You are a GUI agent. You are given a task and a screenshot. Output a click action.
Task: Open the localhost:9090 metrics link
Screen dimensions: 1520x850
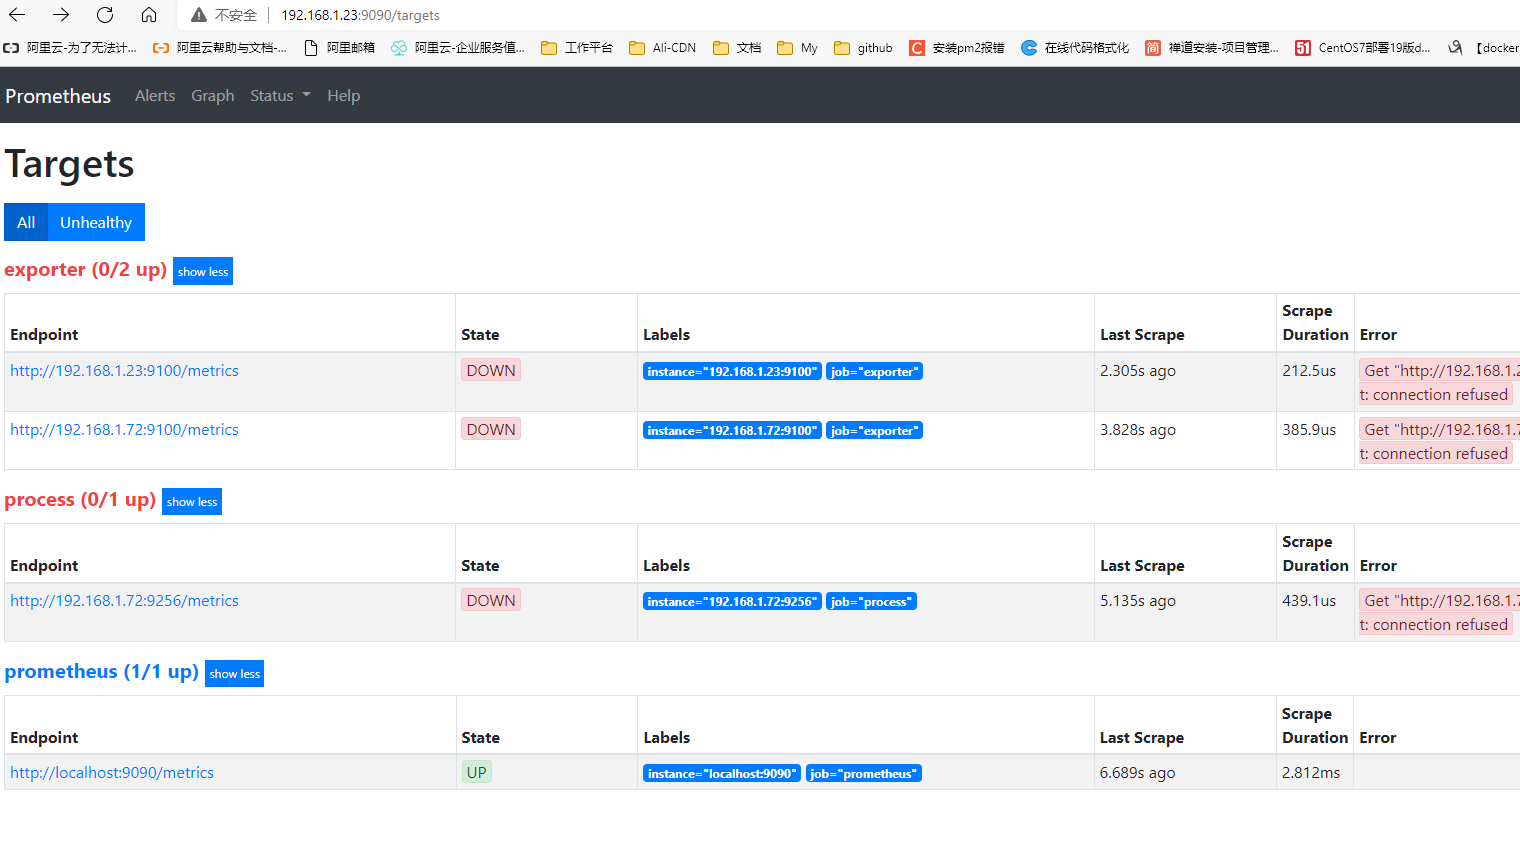pyautogui.click(x=112, y=772)
